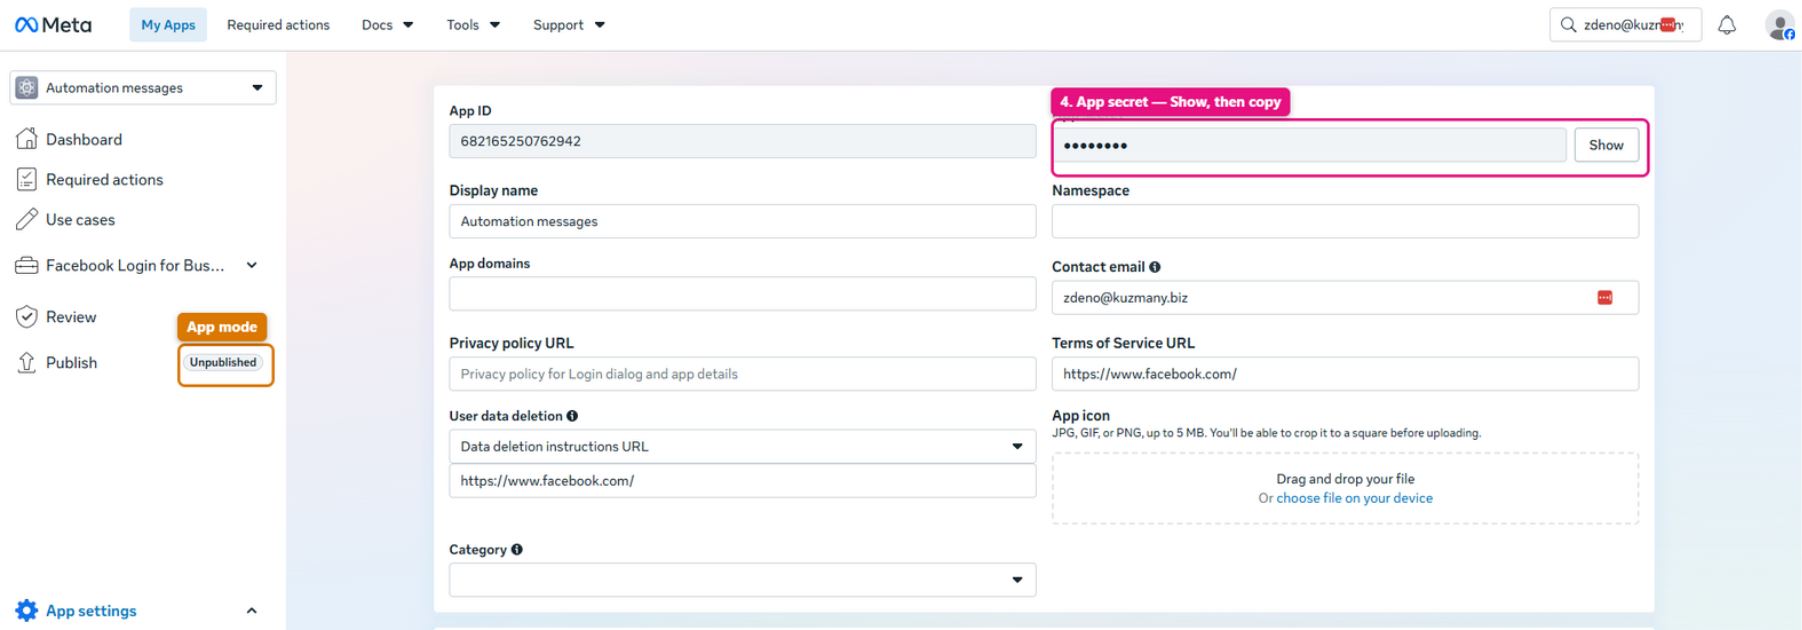Click the Required actions checklist icon in sidebar
The image size is (1802, 630).
point(27,179)
